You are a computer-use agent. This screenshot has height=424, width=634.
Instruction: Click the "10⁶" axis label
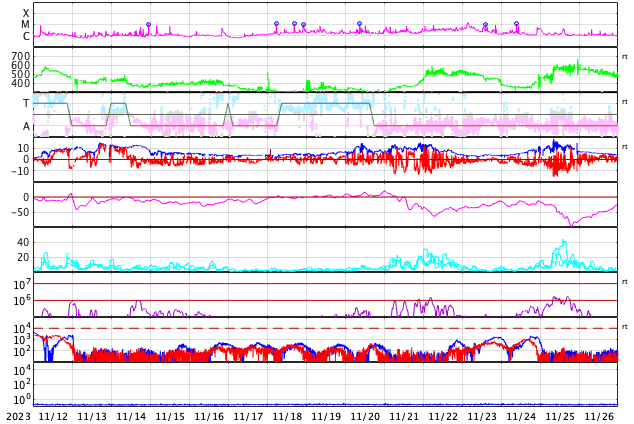[22, 301]
